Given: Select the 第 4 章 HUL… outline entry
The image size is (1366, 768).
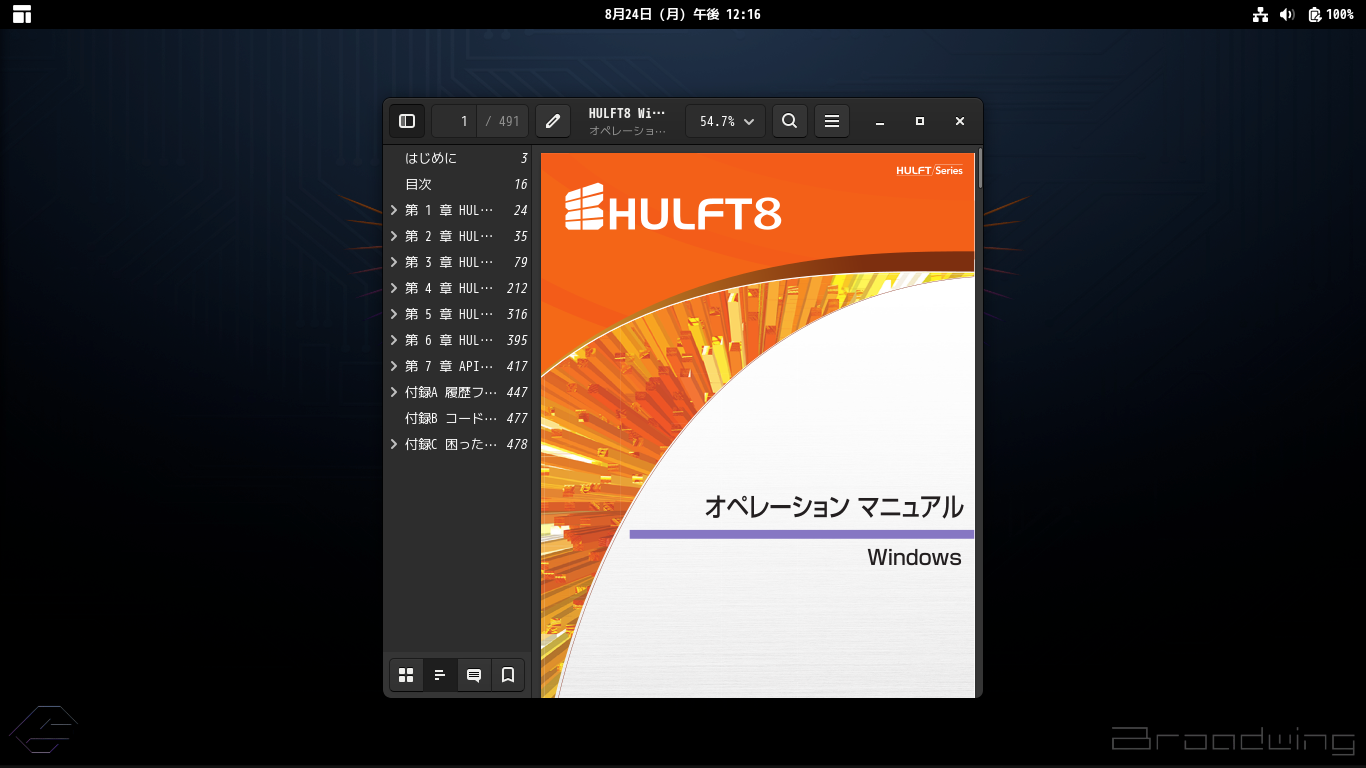Looking at the screenshot, I should [x=458, y=288].
